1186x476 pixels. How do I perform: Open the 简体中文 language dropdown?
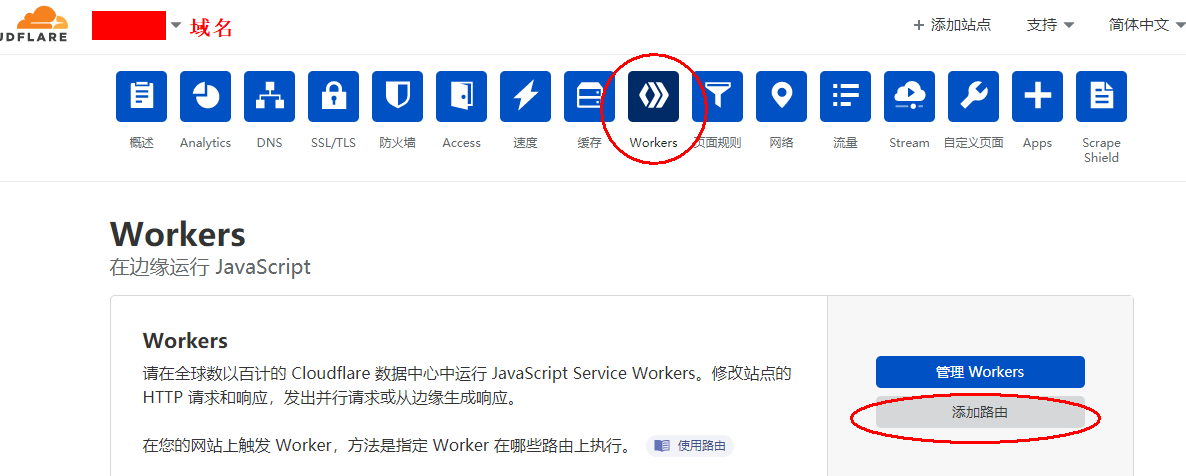tap(1145, 25)
